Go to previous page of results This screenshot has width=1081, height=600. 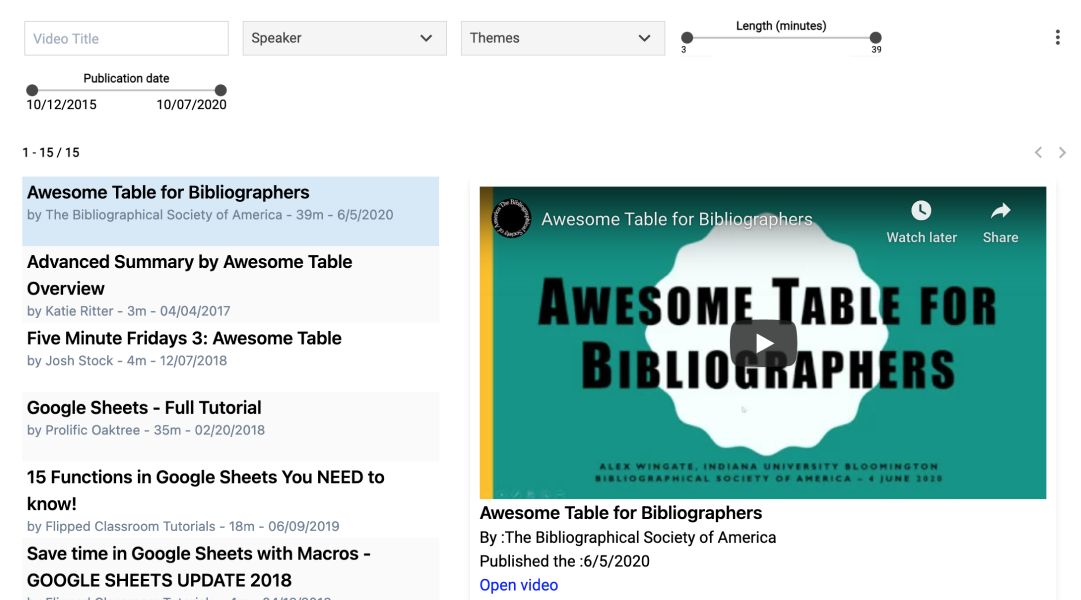[1038, 152]
